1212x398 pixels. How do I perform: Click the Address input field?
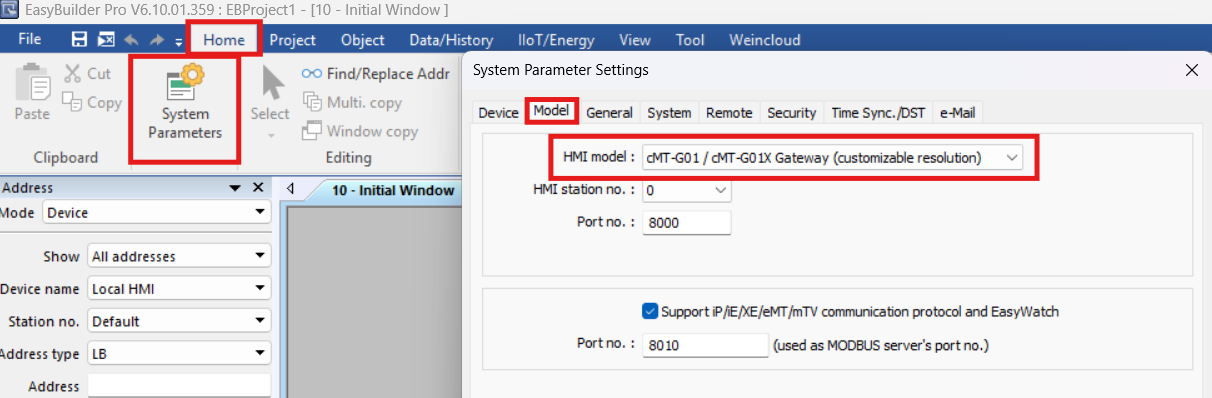(x=179, y=386)
